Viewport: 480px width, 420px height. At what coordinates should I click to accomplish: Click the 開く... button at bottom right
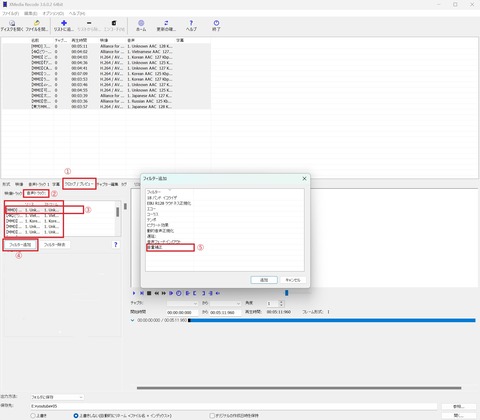click(x=459, y=415)
